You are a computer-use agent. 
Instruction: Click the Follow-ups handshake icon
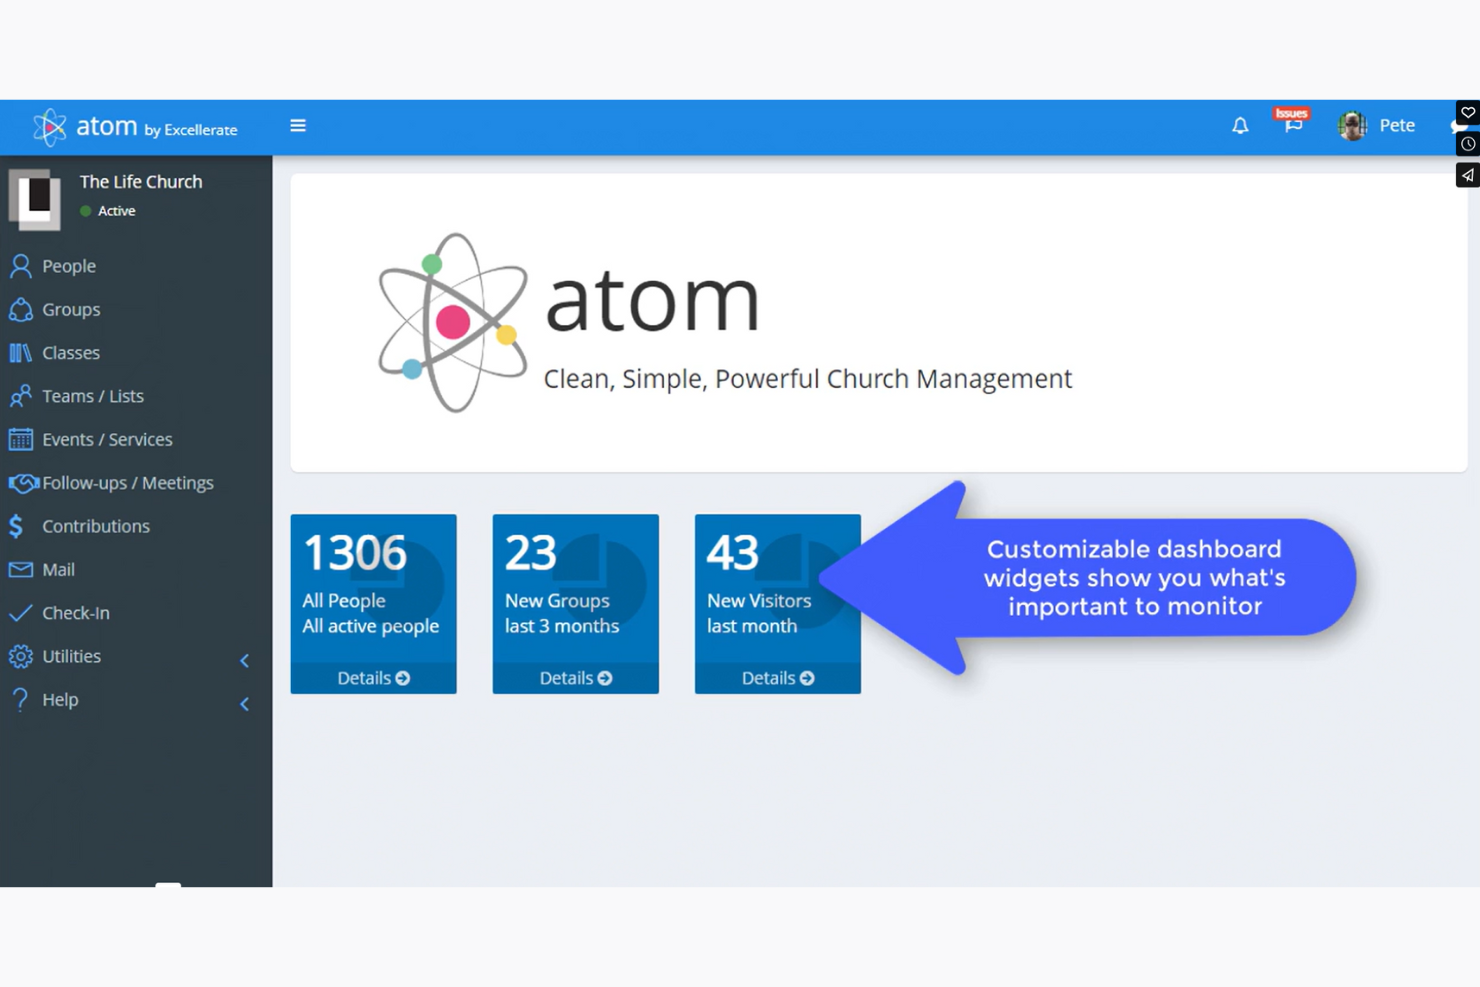point(23,483)
